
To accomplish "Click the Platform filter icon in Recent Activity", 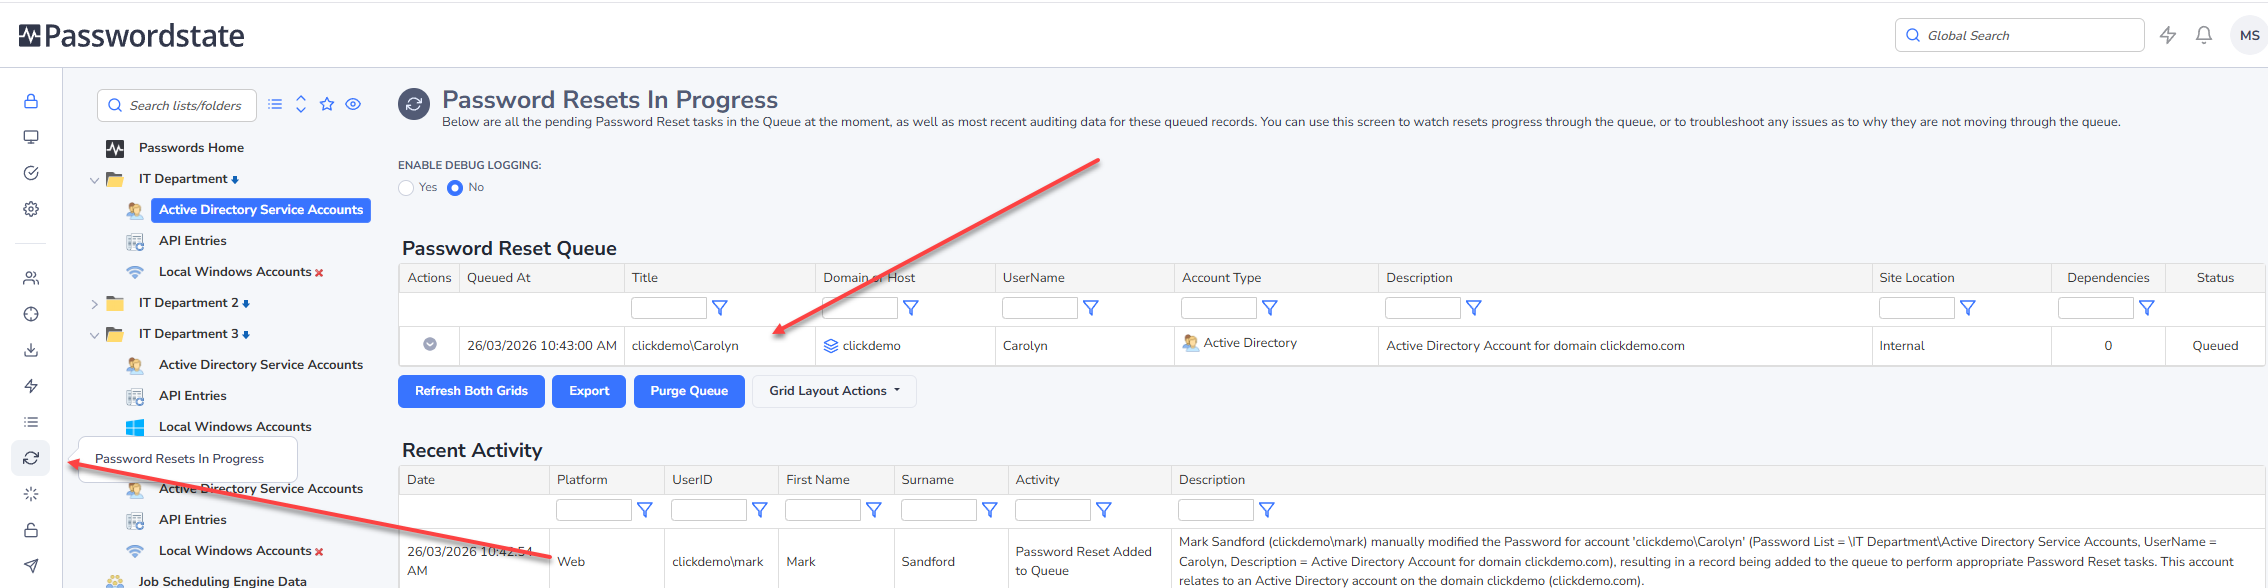I will 645,510.
